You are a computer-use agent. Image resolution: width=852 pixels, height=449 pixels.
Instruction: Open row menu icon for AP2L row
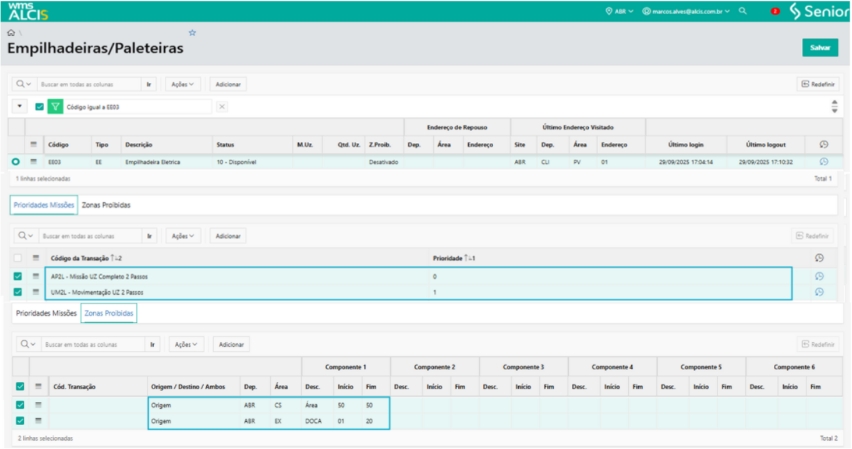pyautogui.click(x=36, y=276)
